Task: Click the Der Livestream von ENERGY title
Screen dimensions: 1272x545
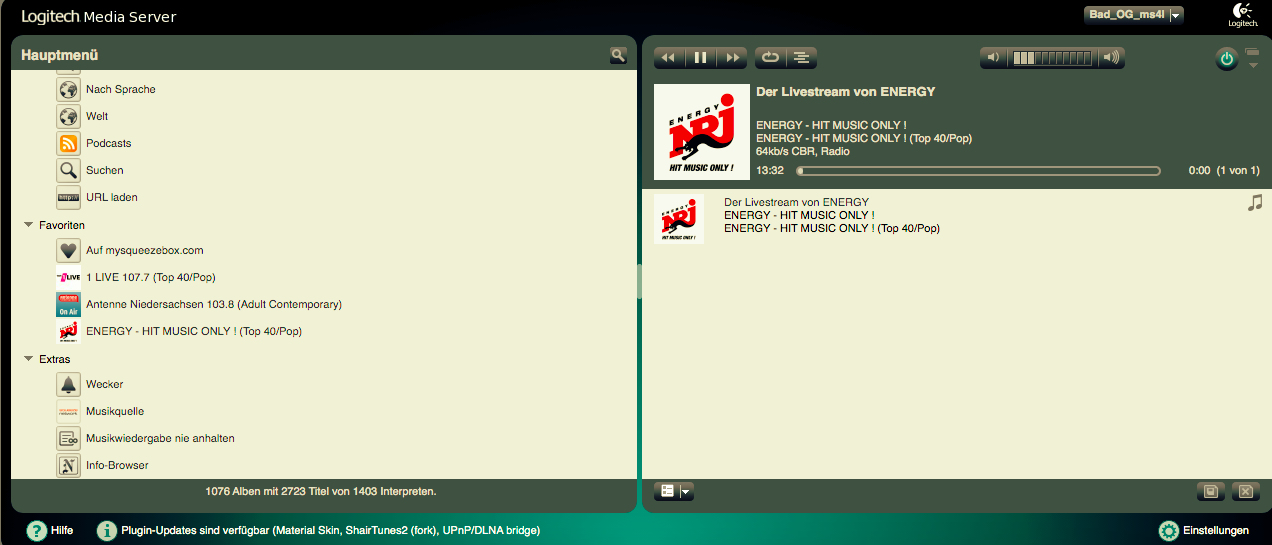Action: [x=846, y=91]
